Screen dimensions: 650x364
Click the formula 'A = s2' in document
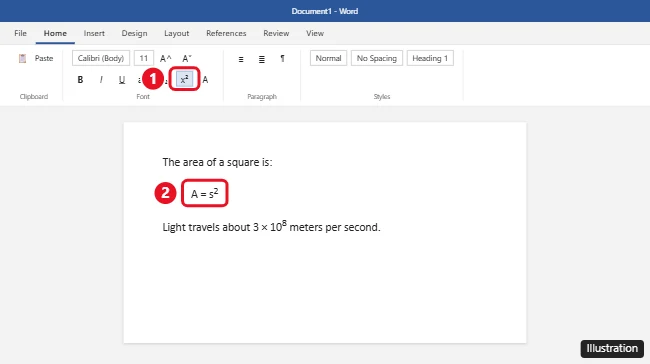(x=204, y=193)
